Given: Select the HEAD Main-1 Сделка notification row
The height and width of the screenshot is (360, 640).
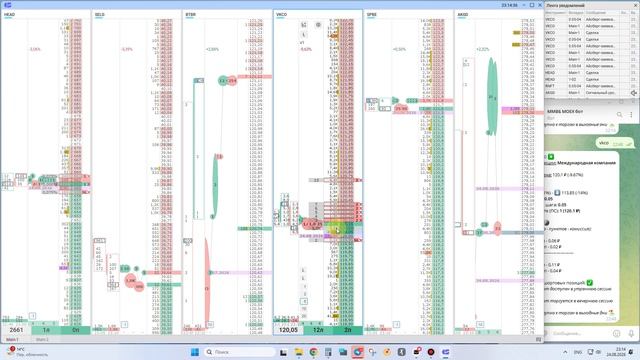Looking at the screenshot, I should pyautogui.click(x=591, y=73).
